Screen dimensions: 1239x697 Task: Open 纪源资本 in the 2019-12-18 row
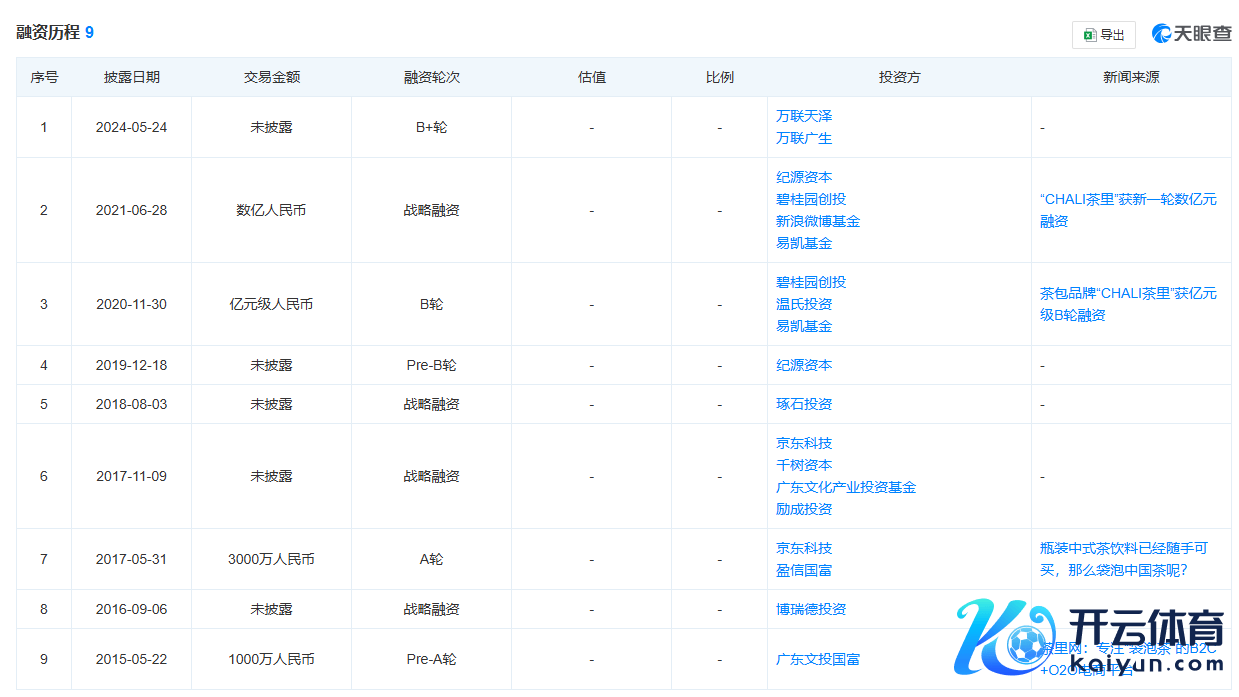pyautogui.click(x=804, y=365)
